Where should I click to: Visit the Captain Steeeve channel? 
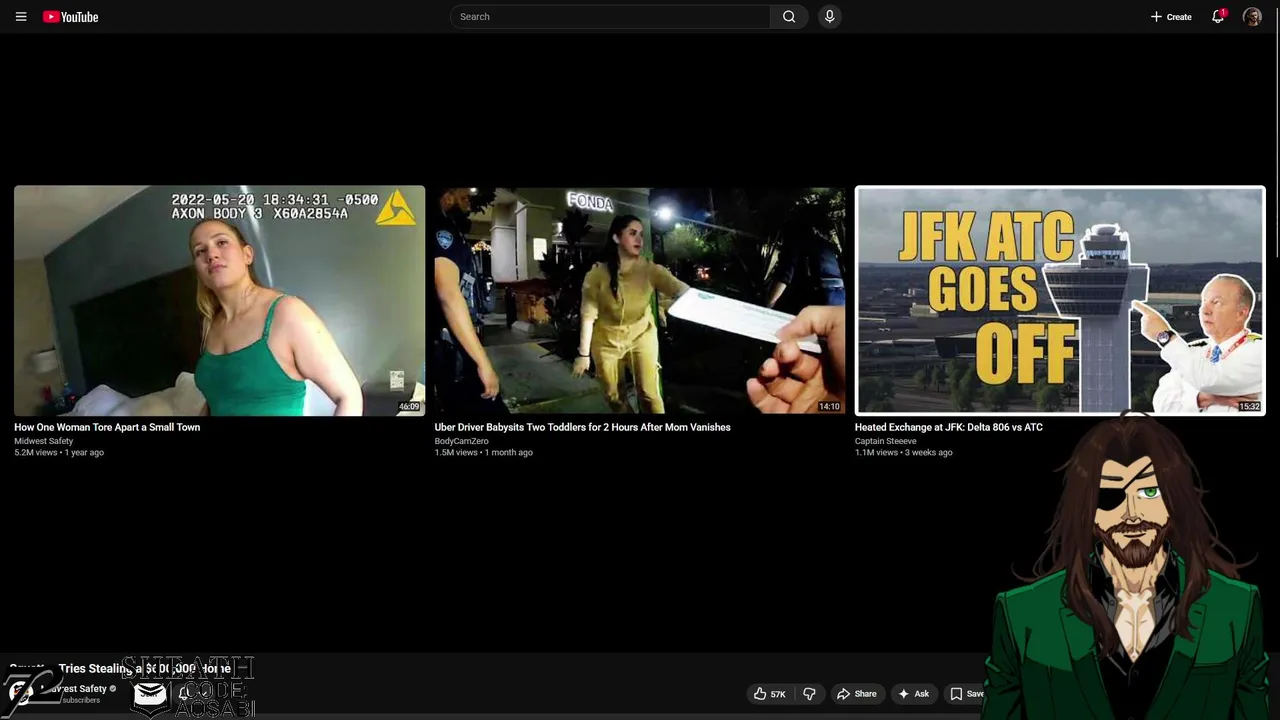coord(885,441)
